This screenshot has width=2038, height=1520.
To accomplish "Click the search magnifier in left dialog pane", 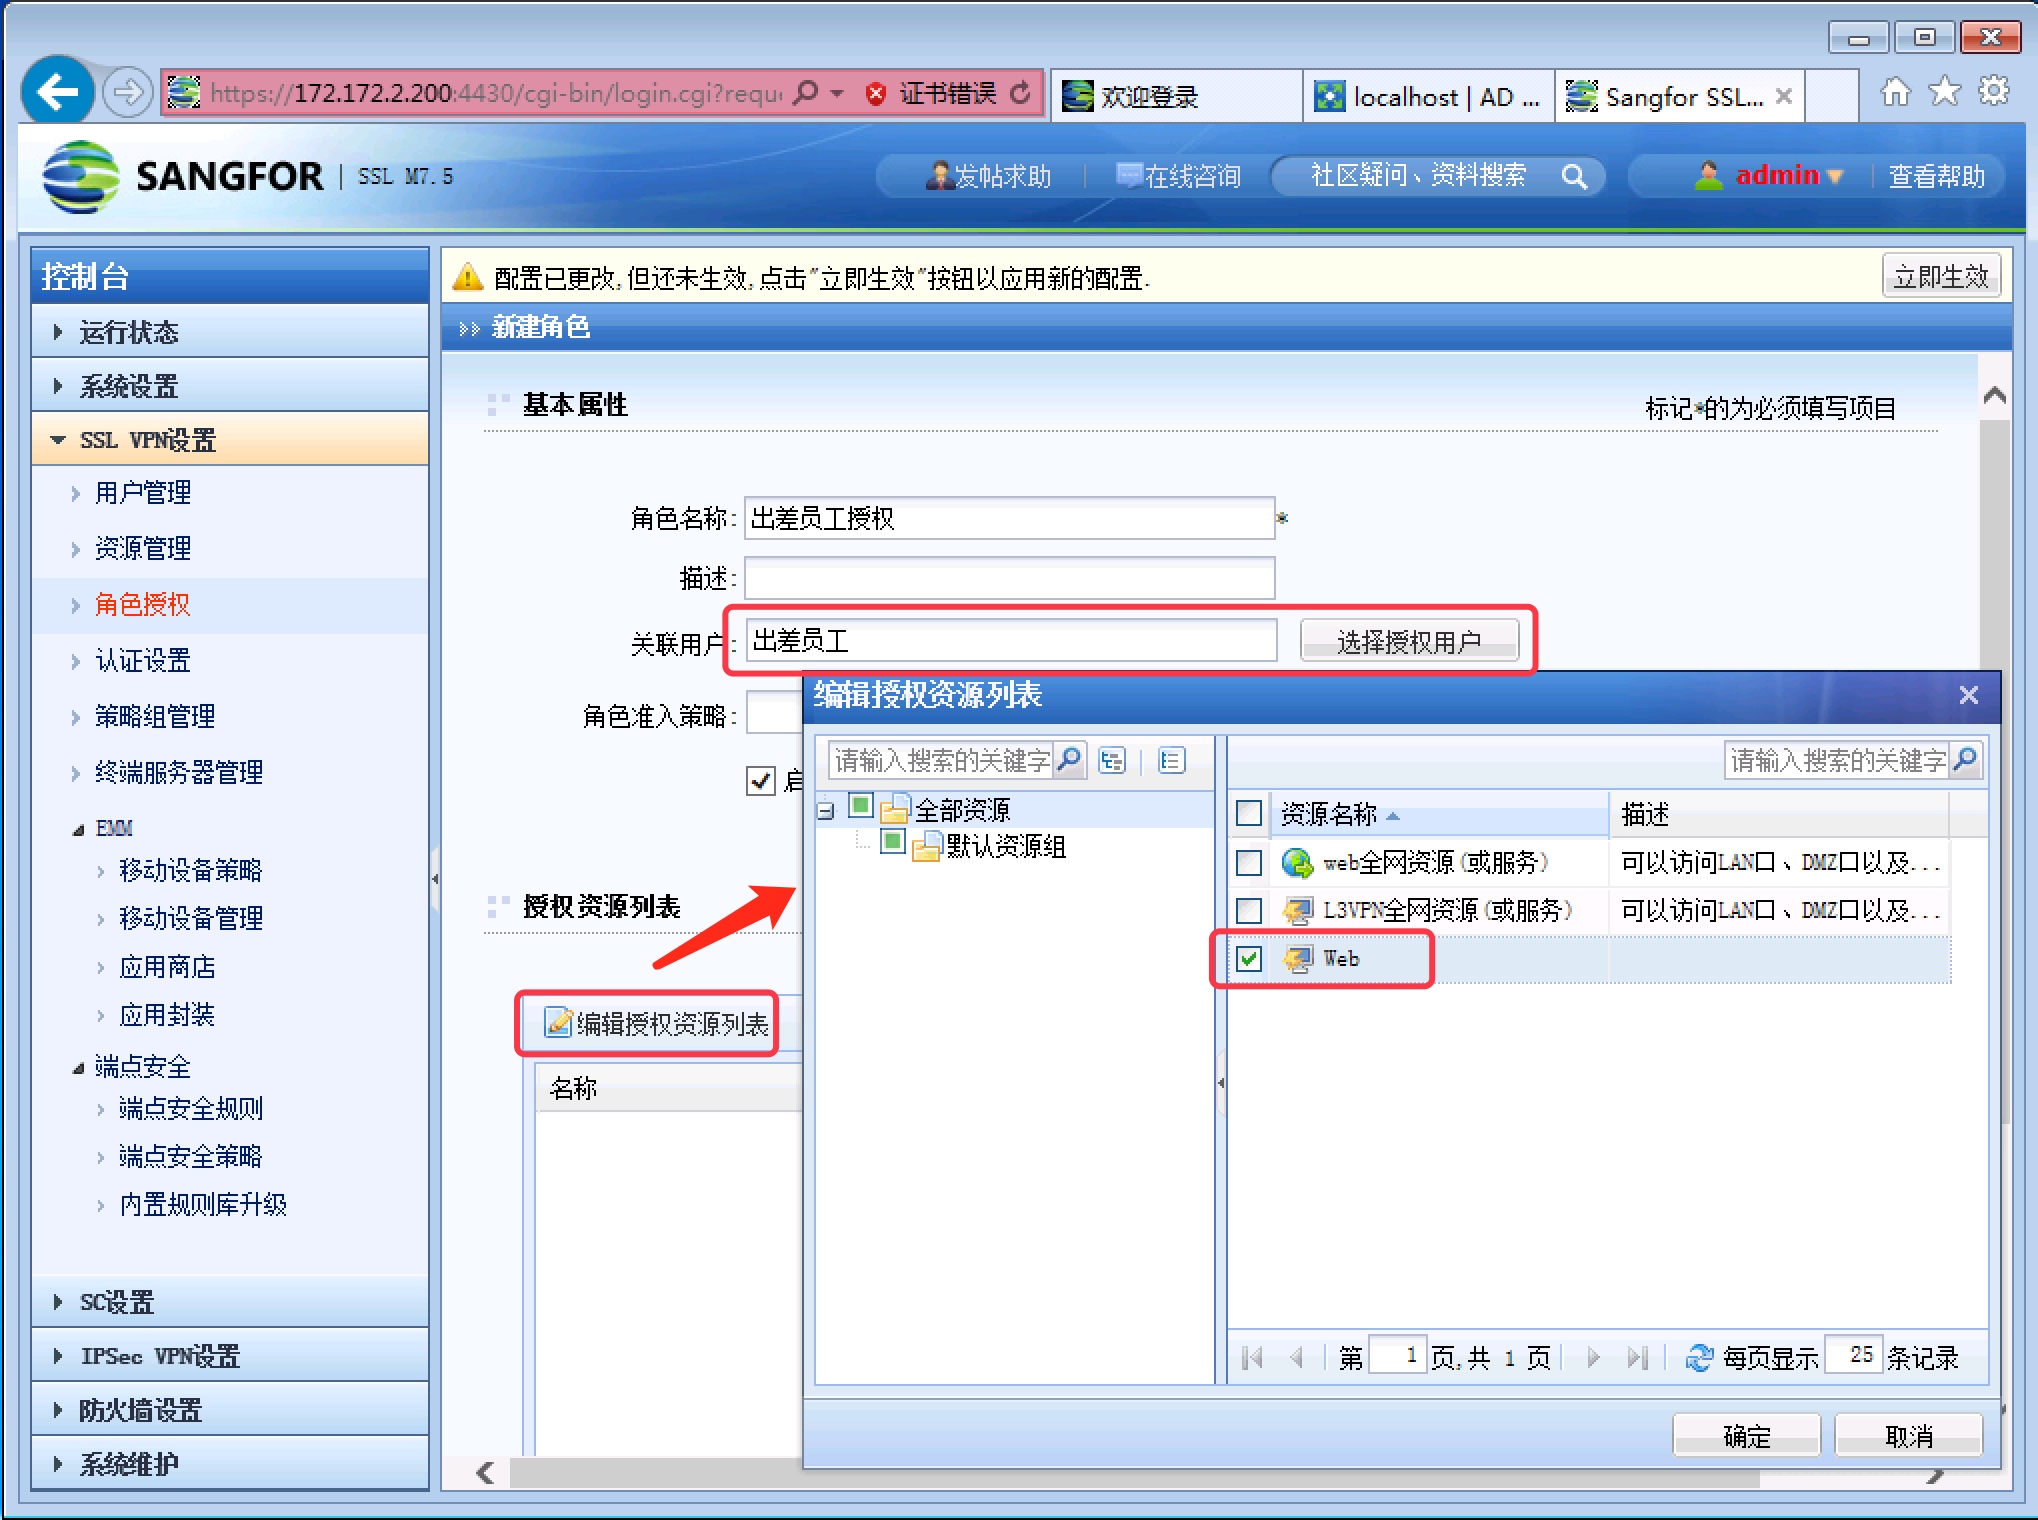I will 1069,760.
